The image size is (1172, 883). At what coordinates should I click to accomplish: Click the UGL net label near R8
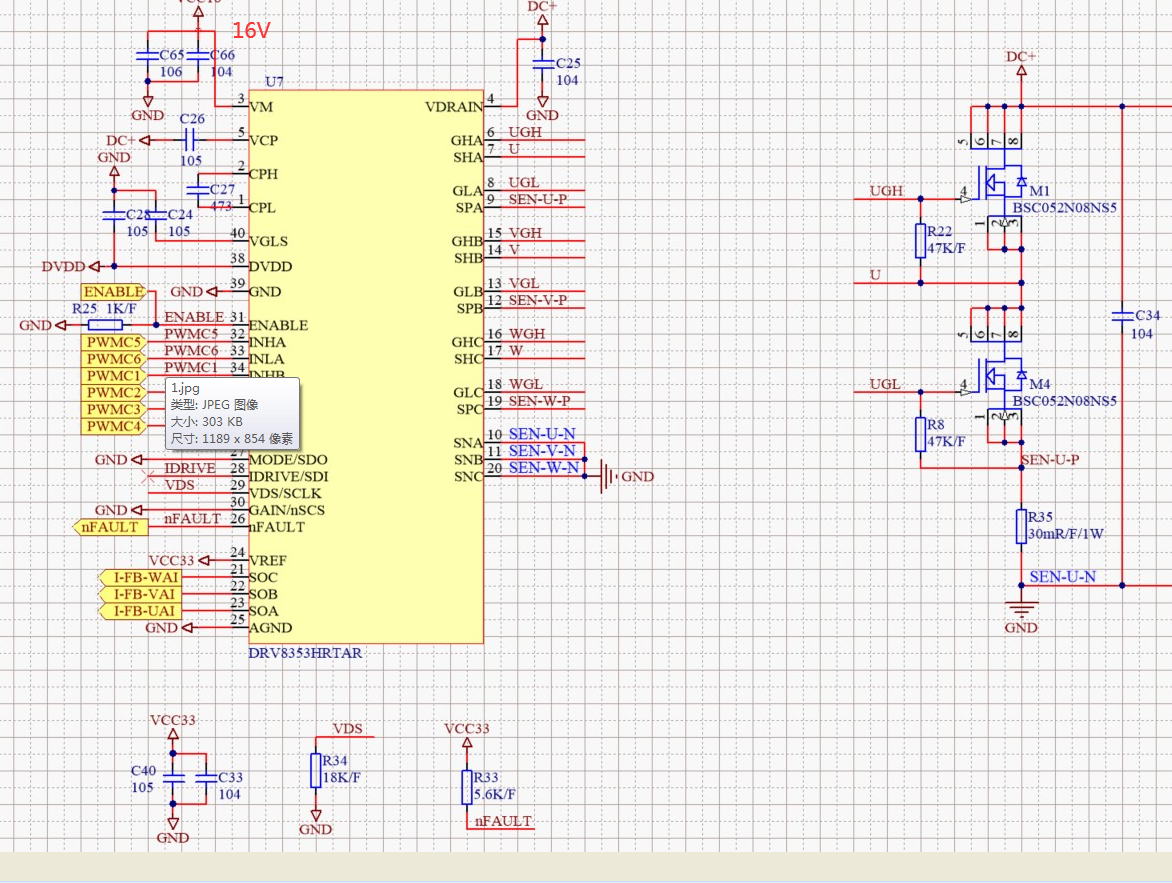pyautogui.click(x=885, y=384)
